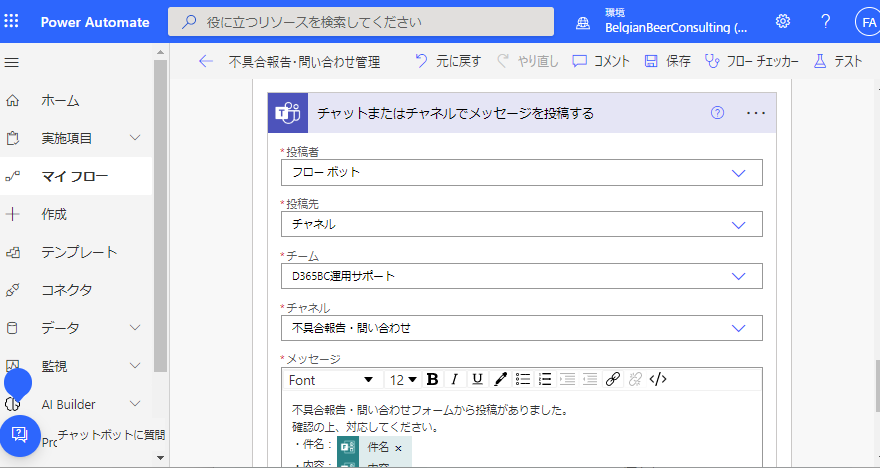Click やり直し redo button
The width and height of the screenshot is (880, 468).
click(528, 61)
